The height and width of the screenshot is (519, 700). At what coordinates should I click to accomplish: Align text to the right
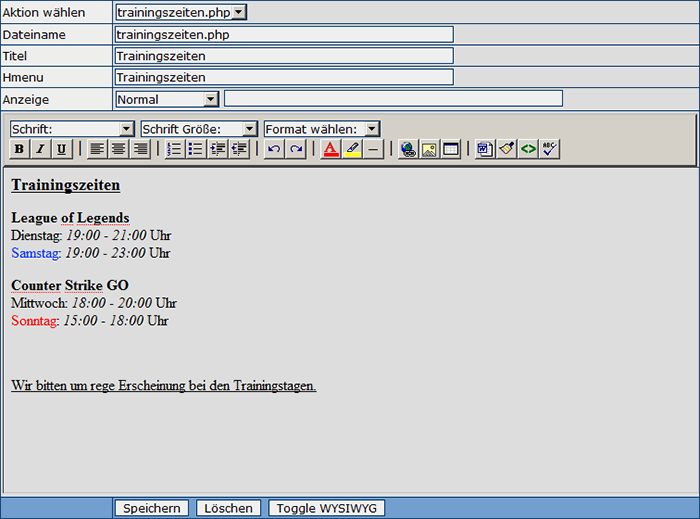140,149
